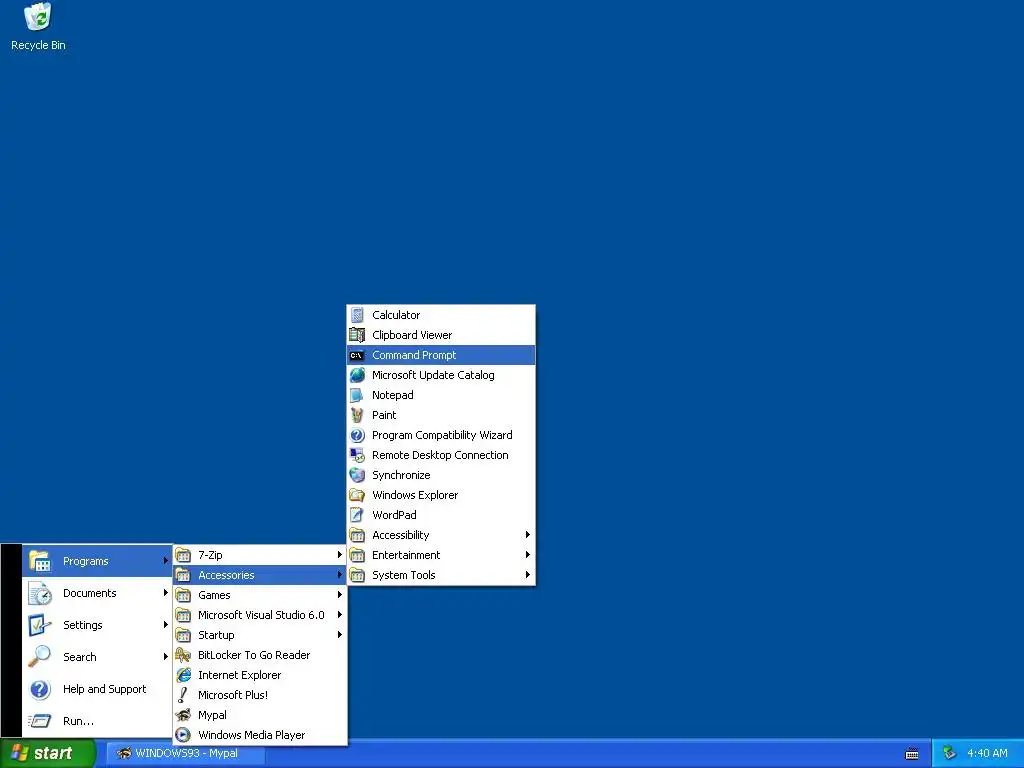Click the network tray icon near clock

(950, 754)
